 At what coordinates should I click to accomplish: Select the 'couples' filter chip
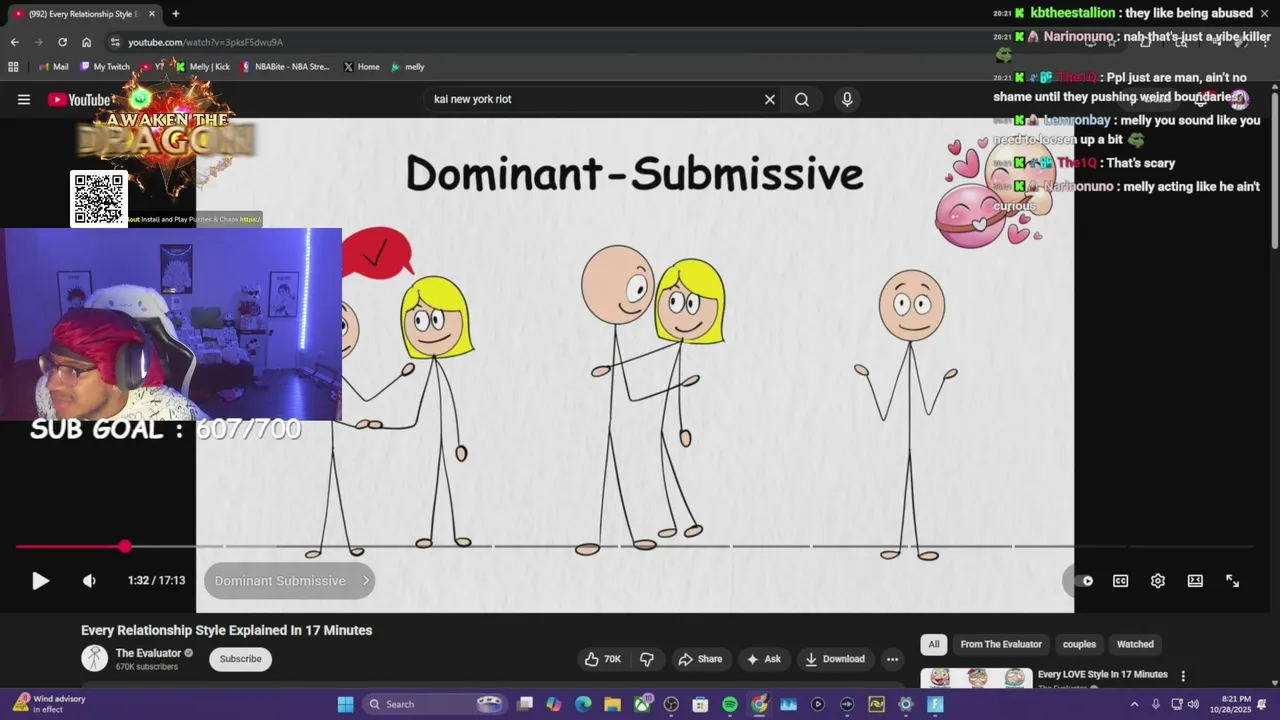1079,644
